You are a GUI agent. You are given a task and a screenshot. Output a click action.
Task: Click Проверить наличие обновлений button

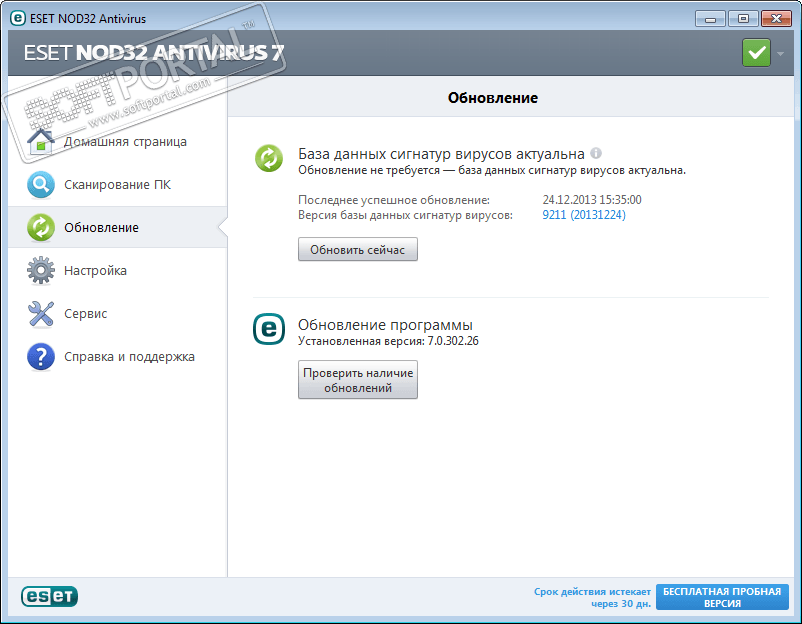pos(358,380)
